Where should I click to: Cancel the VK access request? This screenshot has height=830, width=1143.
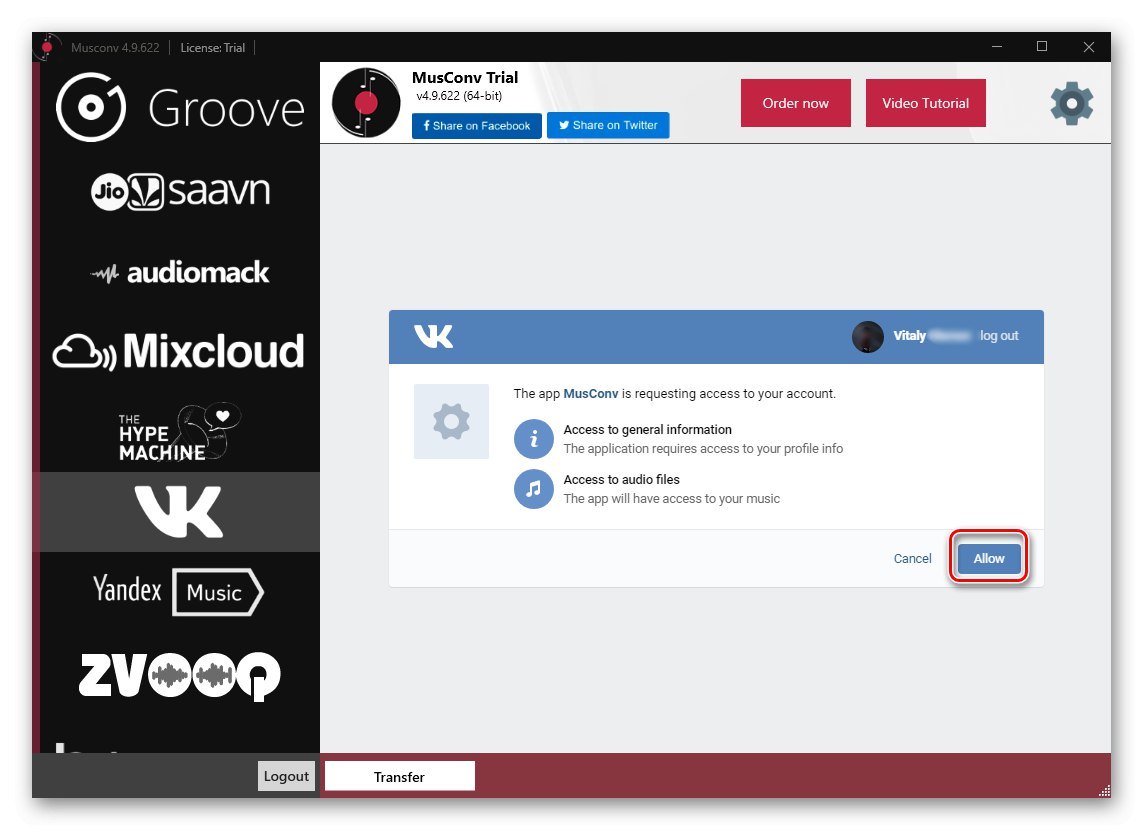point(912,558)
